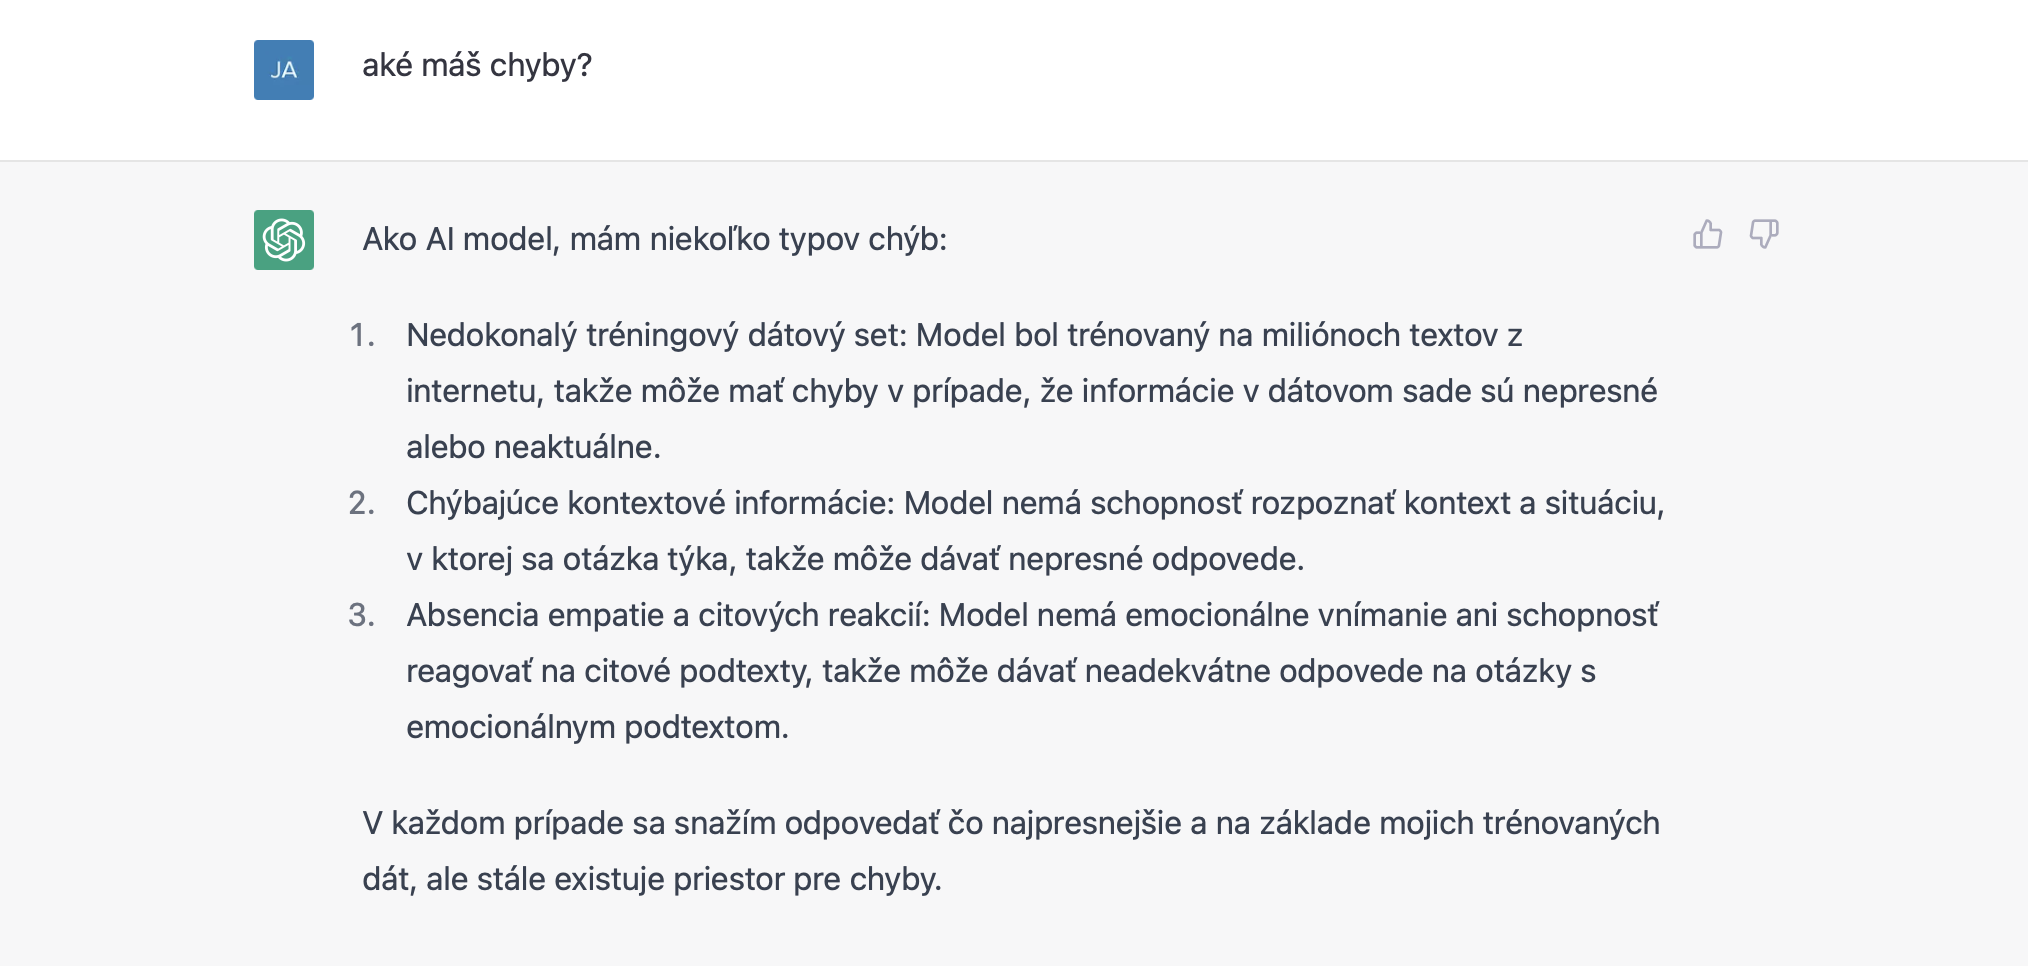
Task: Click the phrase "Nedokonalý tréningový dátový set"
Action: [655, 335]
